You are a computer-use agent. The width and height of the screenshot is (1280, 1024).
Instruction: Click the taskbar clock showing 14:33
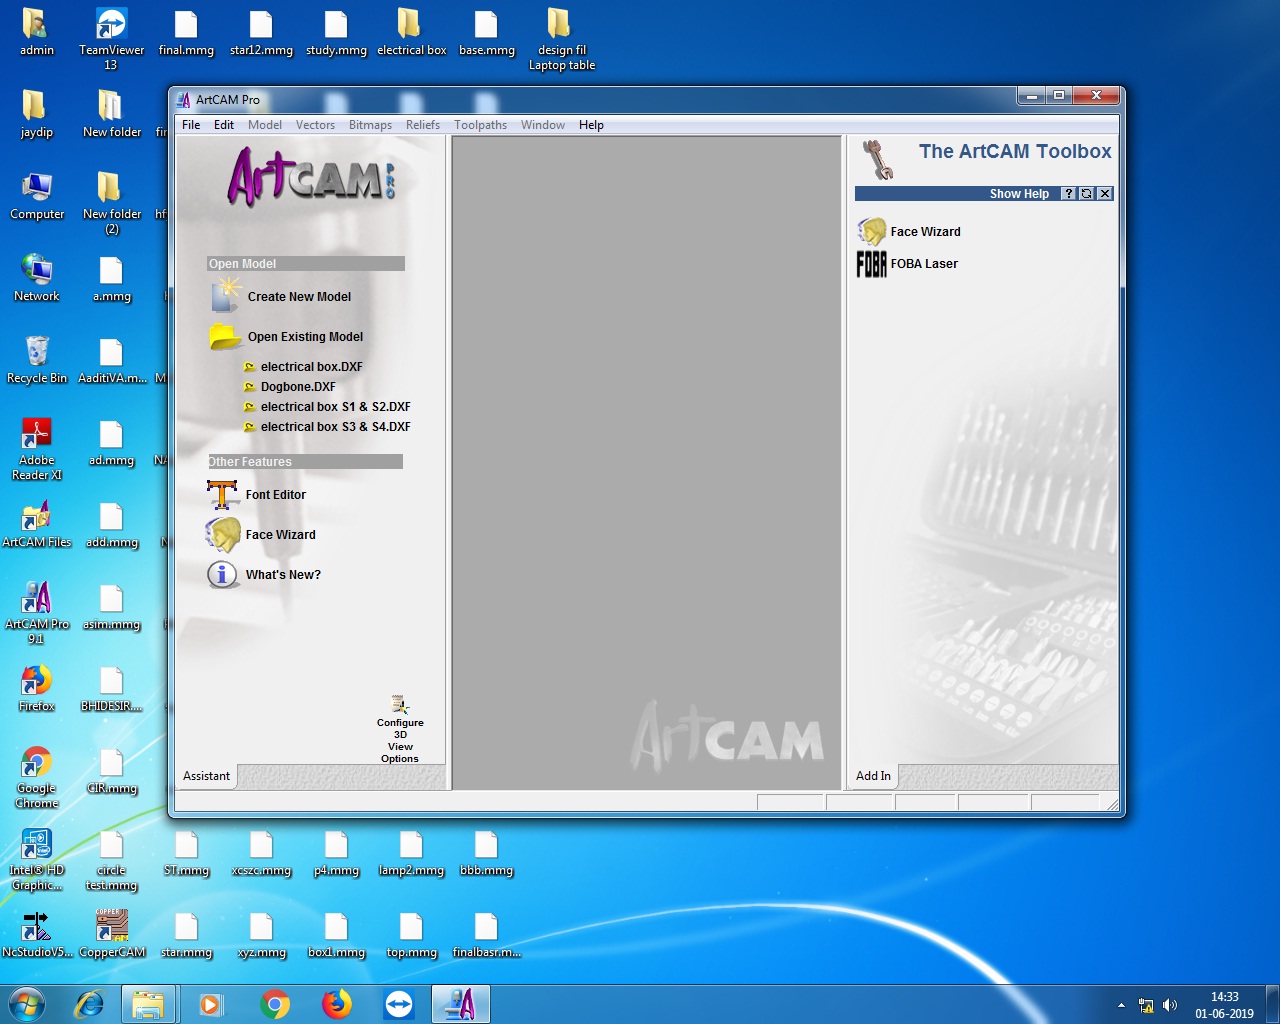point(1224,1005)
